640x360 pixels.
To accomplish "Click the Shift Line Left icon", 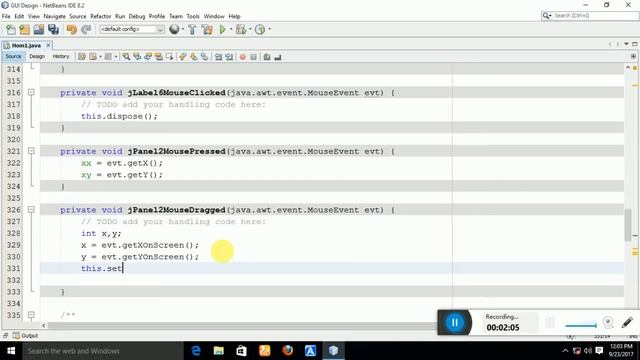I will (218, 57).
